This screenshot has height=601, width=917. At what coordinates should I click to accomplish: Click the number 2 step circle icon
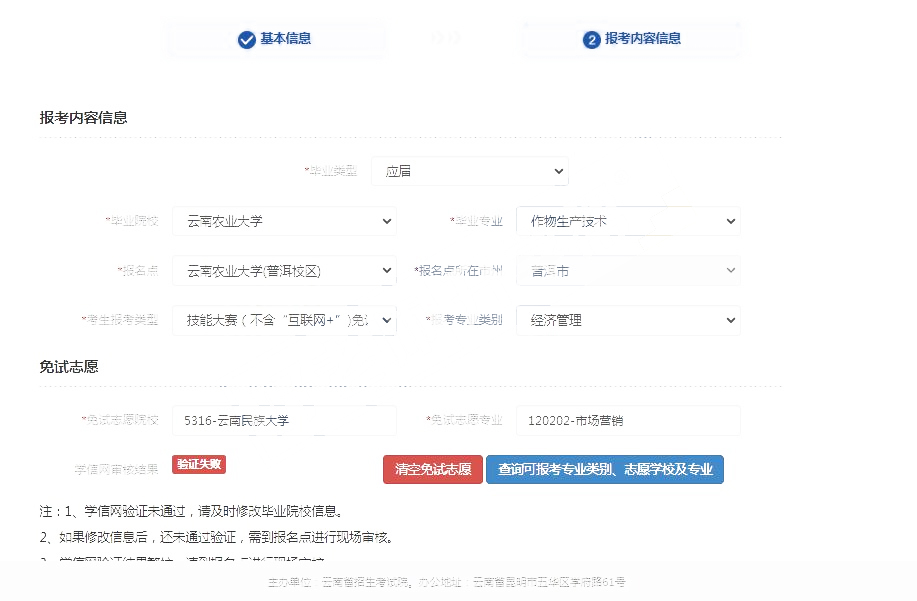click(x=592, y=39)
